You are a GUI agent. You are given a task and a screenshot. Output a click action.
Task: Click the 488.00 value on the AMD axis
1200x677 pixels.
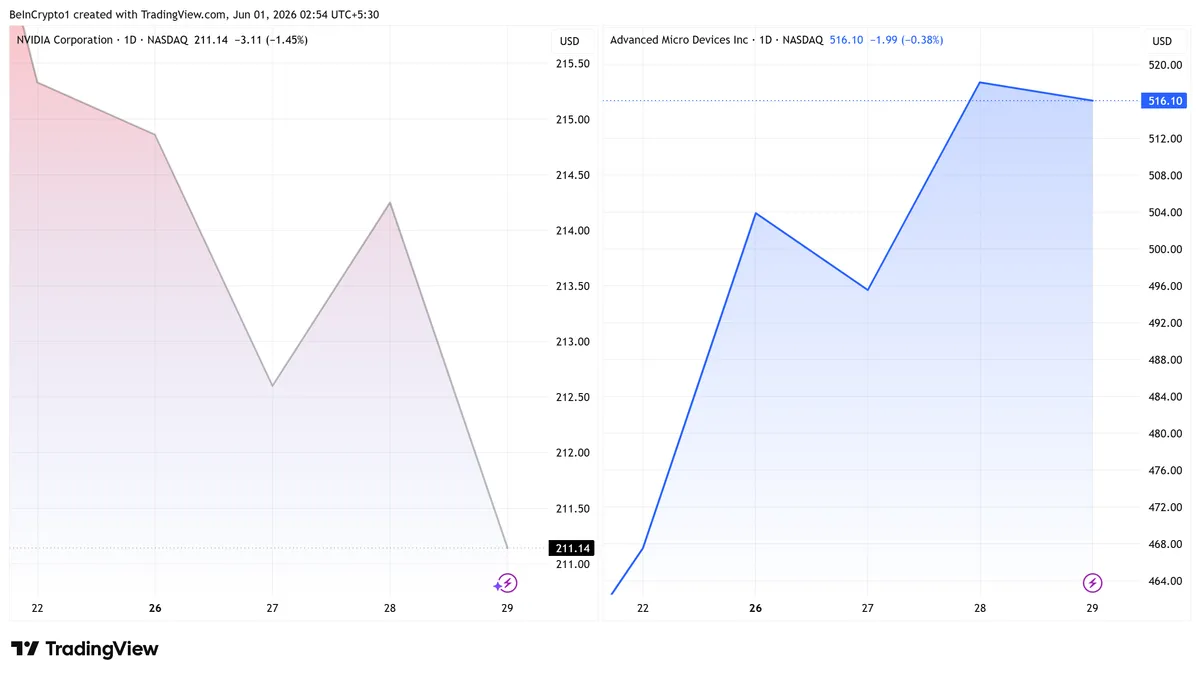(1165, 360)
